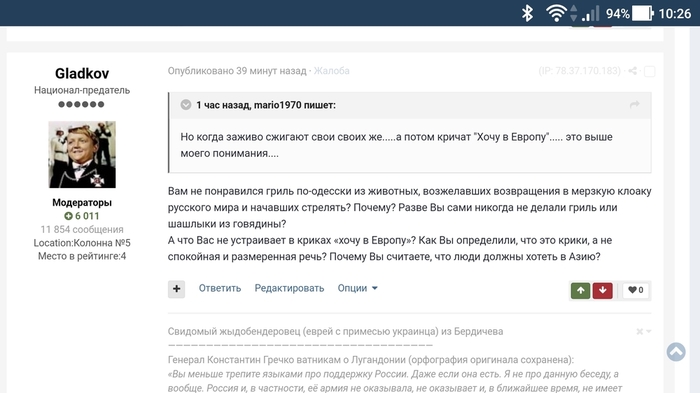
Task: Click the Редактировать edit link
Action: (289, 288)
